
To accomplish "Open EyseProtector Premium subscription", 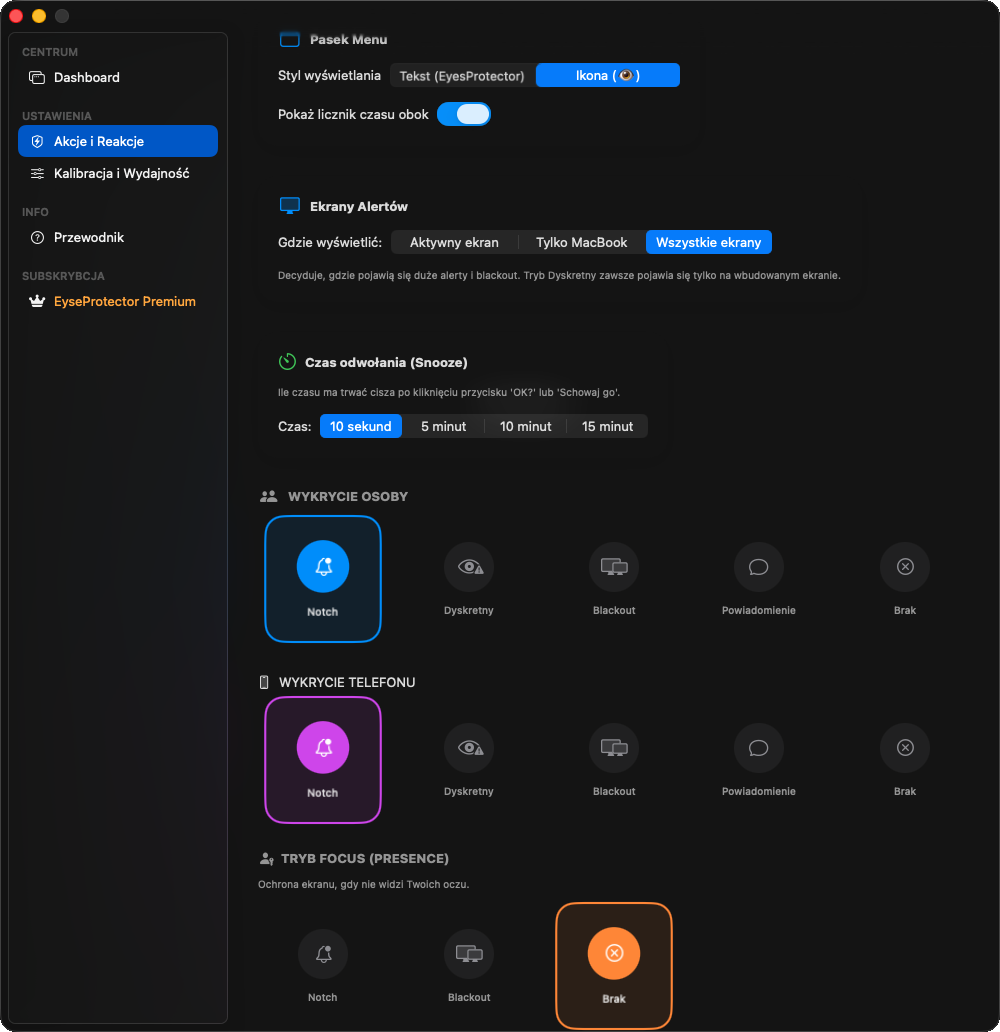I will click(x=124, y=301).
